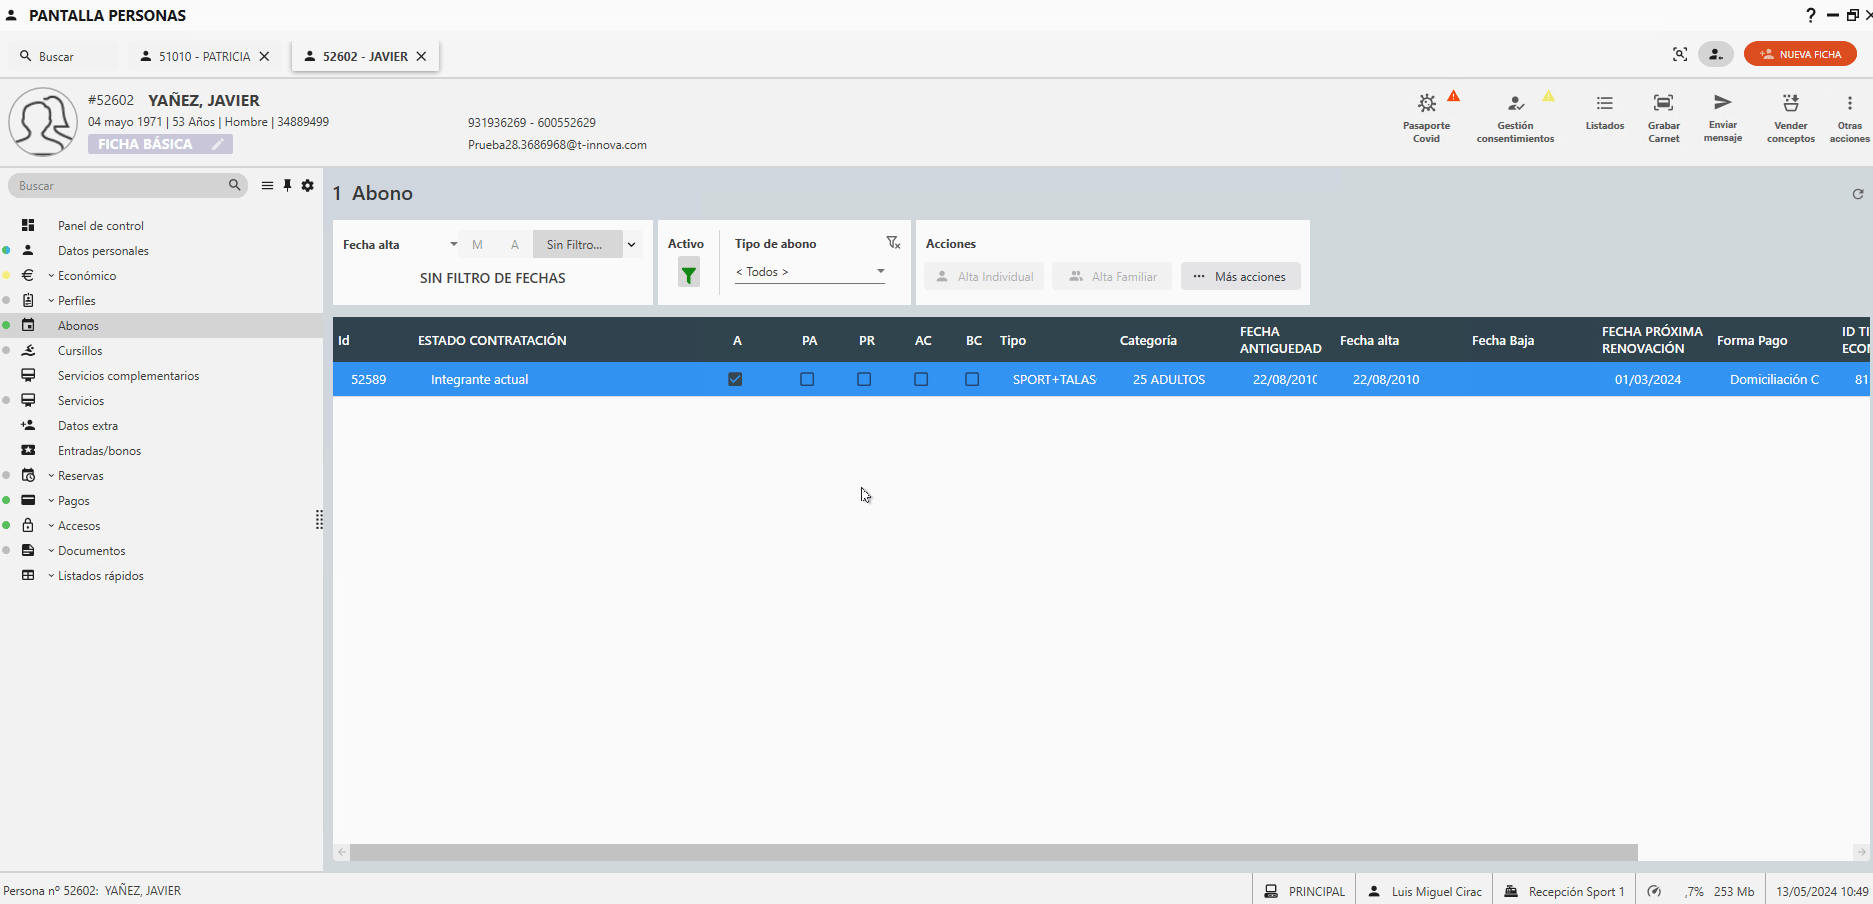Image resolution: width=1873 pixels, height=904 pixels.
Task: Open Panel de control
Action: [x=100, y=226]
